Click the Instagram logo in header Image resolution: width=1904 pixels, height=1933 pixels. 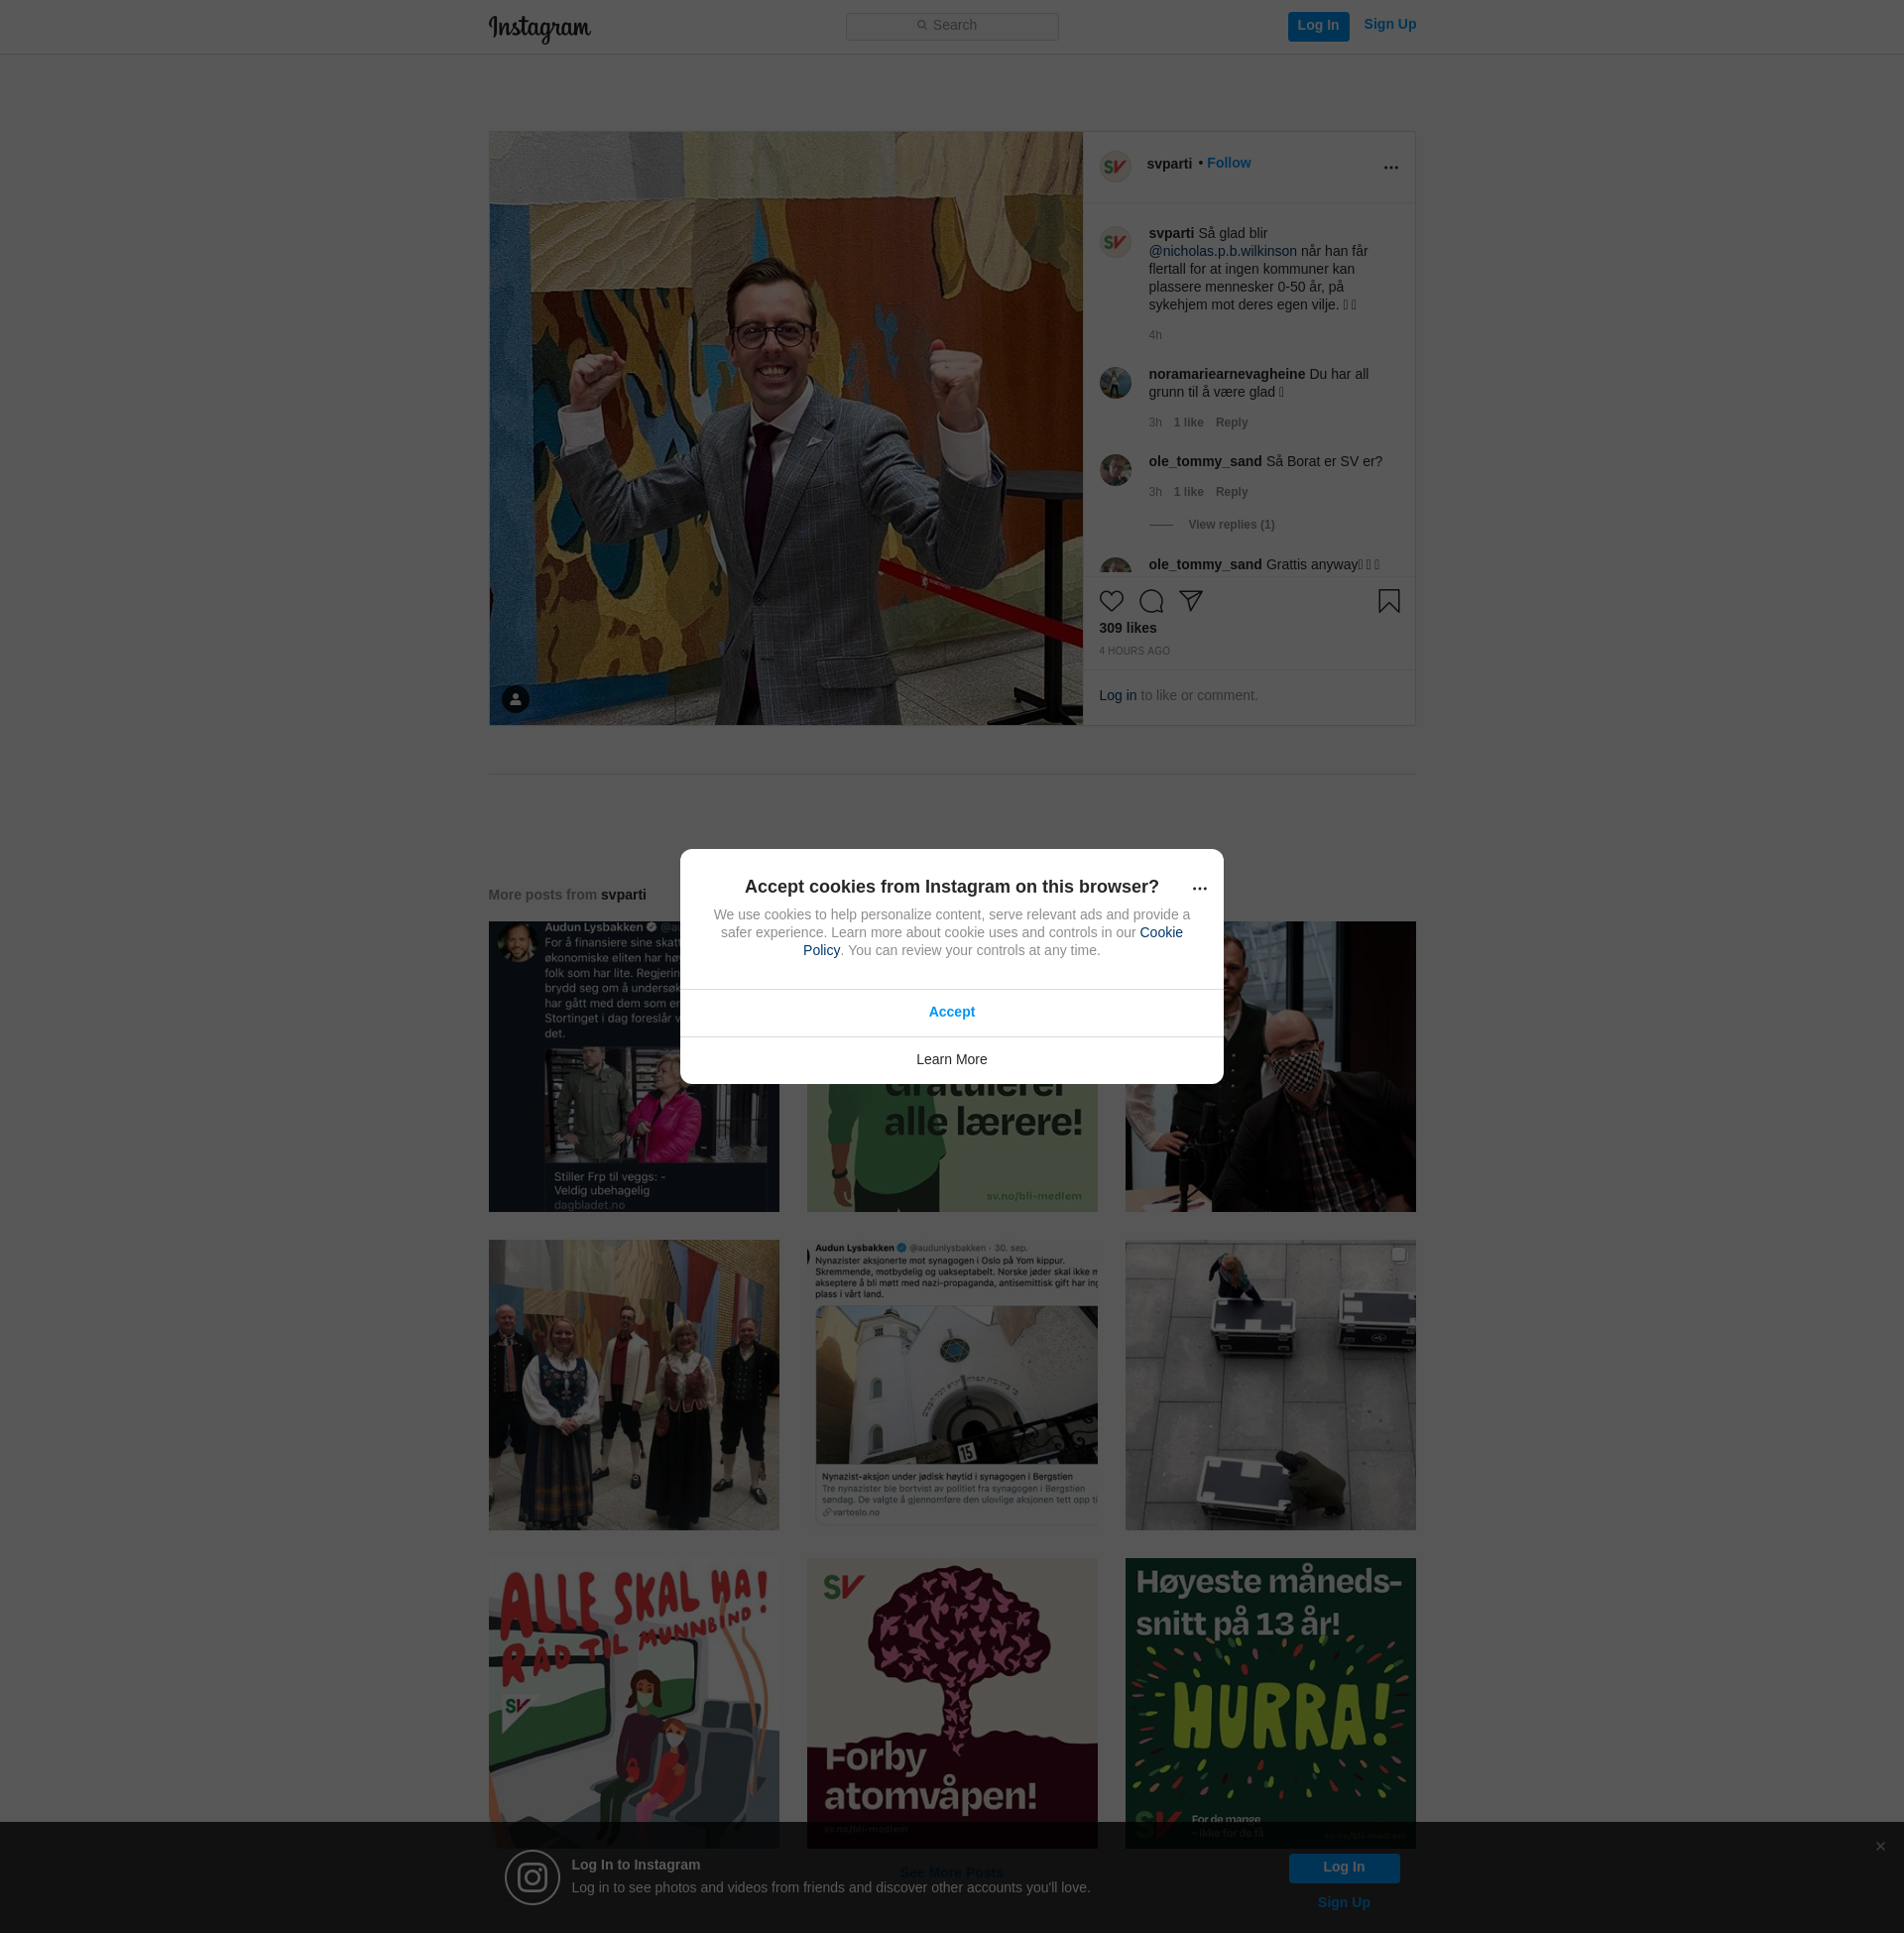click(x=539, y=28)
